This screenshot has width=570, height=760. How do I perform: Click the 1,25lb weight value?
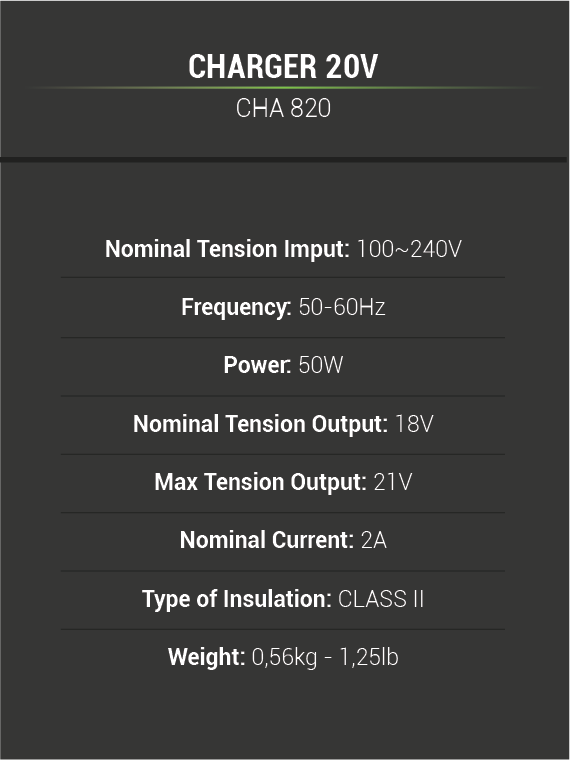click(368, 658)
